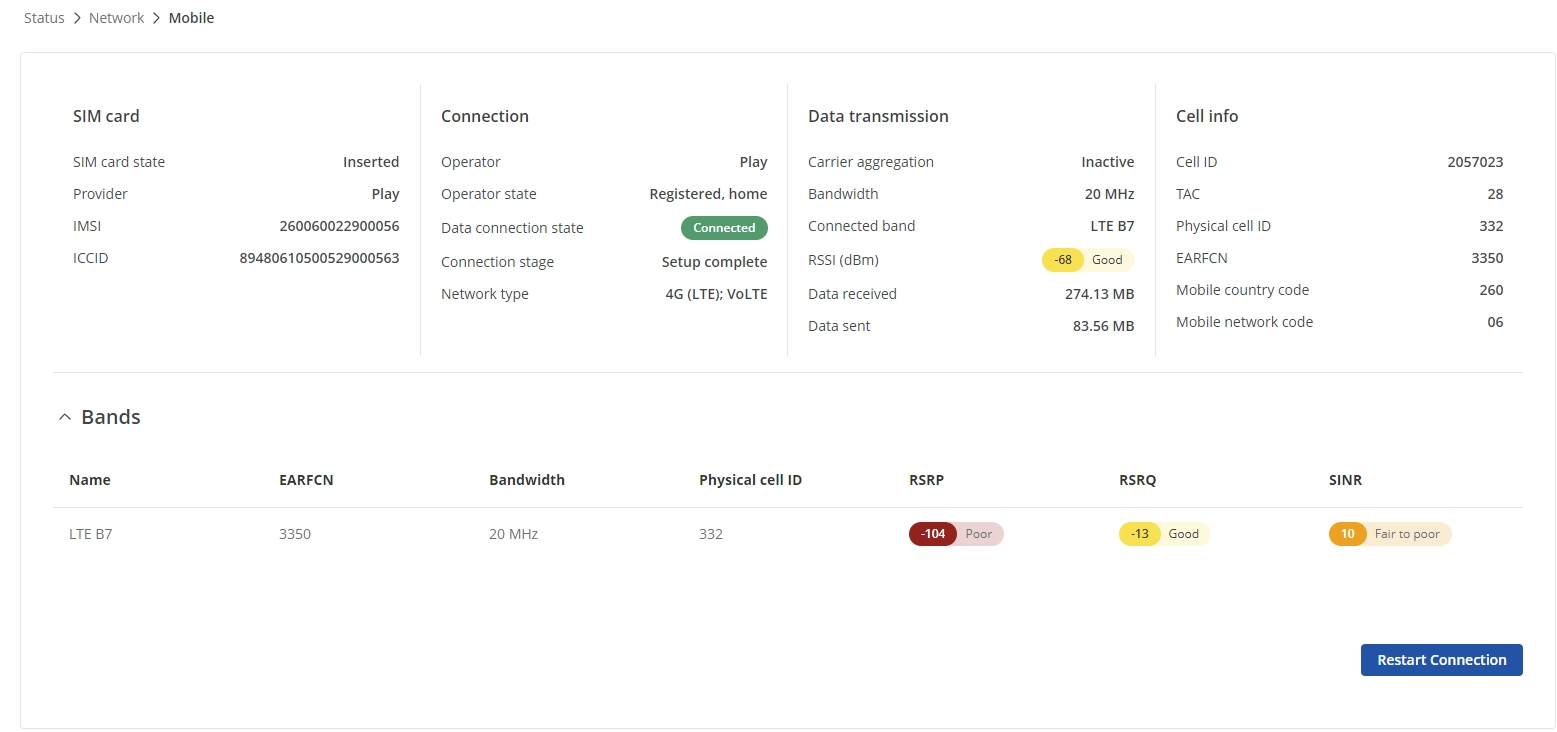
Task: Click the IMSI number value
Action: tap(339, 226)
